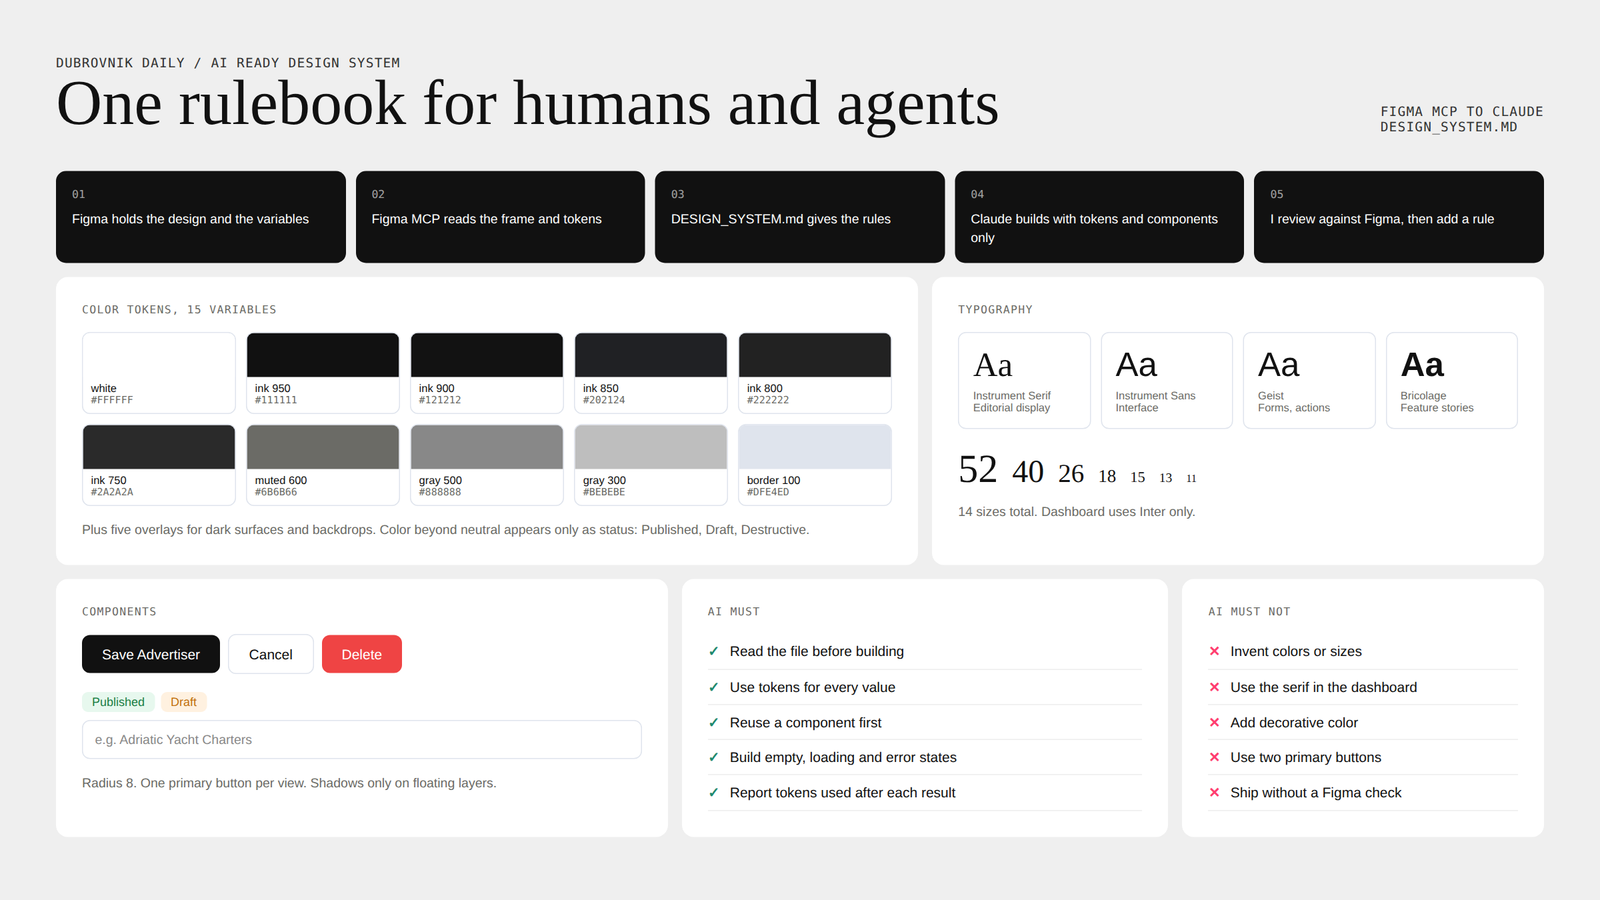The image size is (1600, 900).
Task: Click the X icon beside Invent colors or sizes
Action: click(1214, 652)
